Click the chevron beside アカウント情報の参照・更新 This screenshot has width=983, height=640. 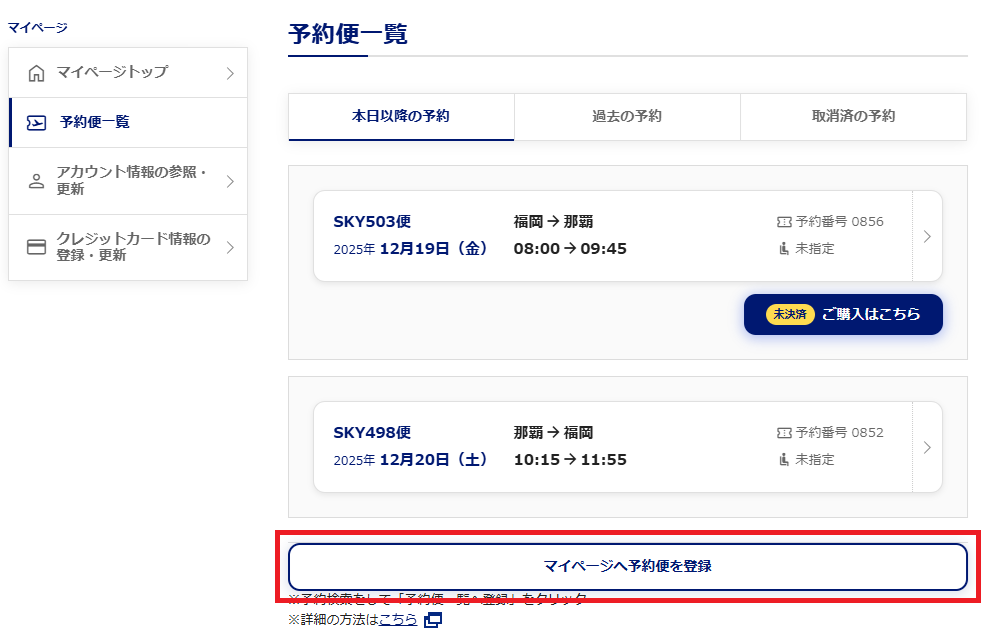coord(229,181)
